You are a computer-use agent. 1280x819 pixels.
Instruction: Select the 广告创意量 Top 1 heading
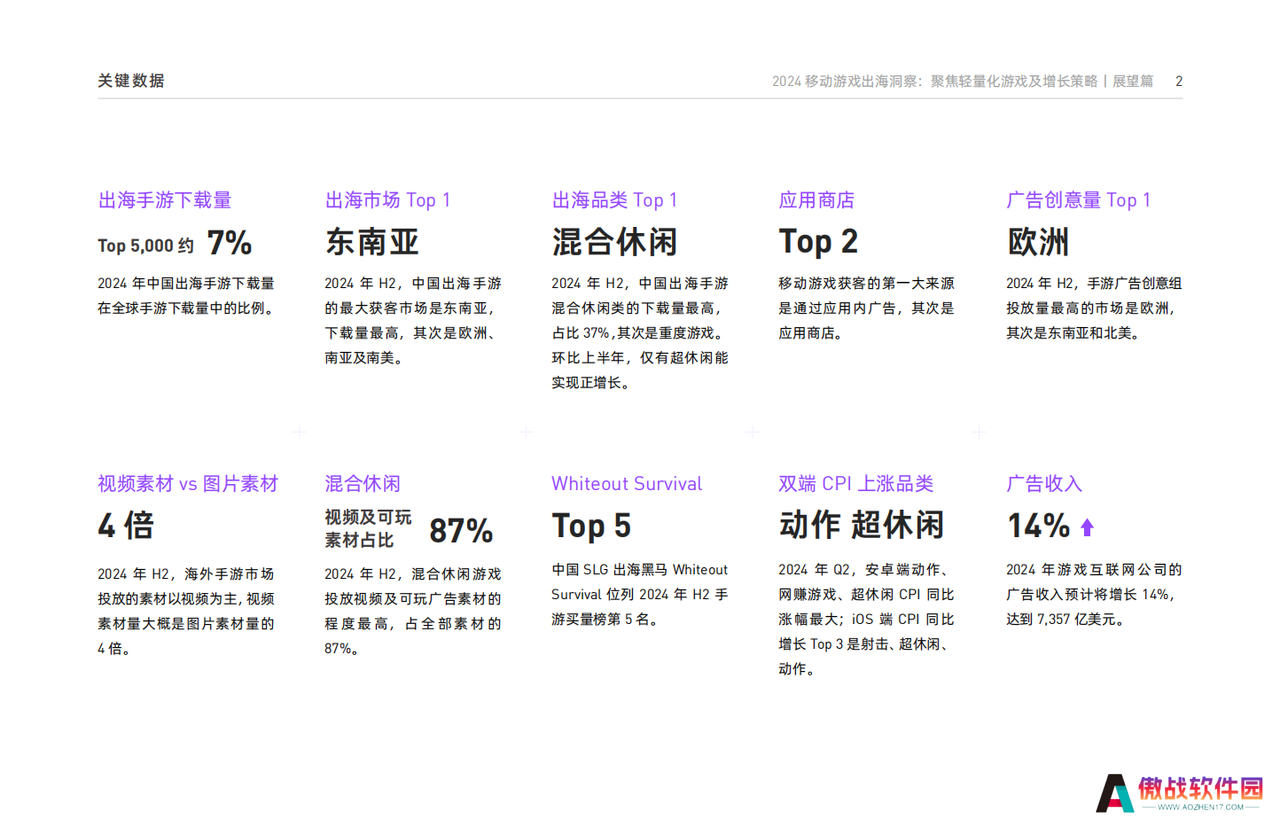tap(1078, 200)
